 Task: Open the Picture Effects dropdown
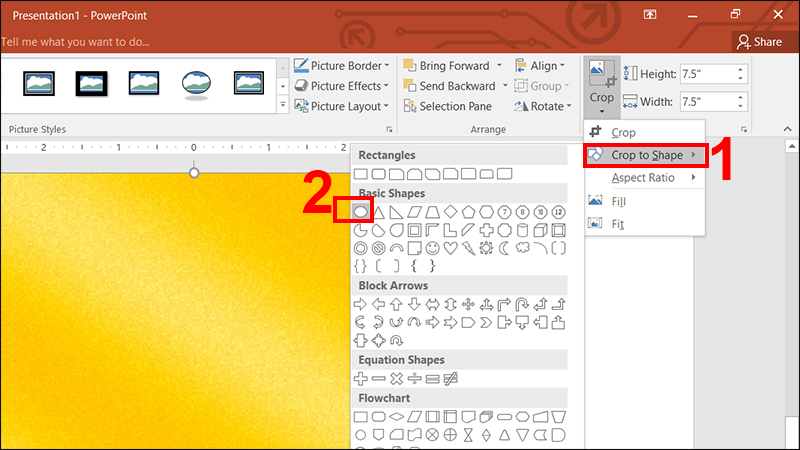[388, 86]
